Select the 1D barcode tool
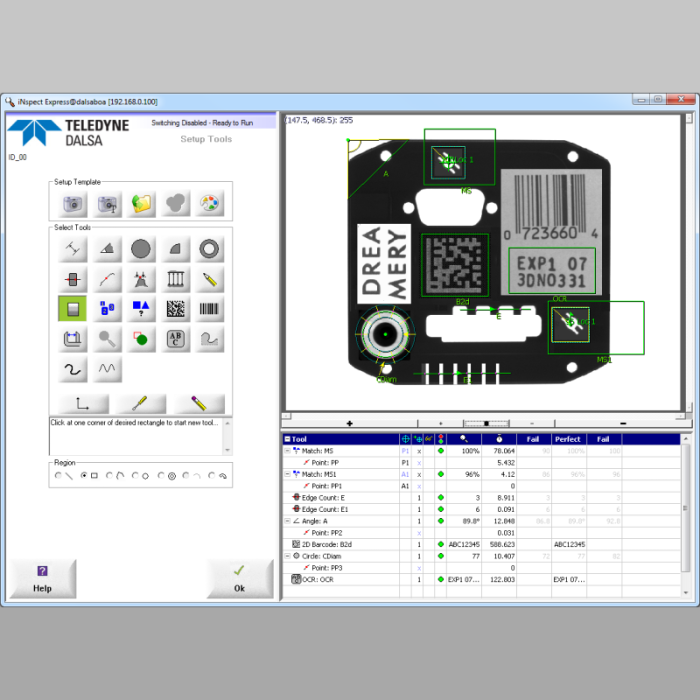The height and width of the screenshot is (700, 700). point(209,308)
